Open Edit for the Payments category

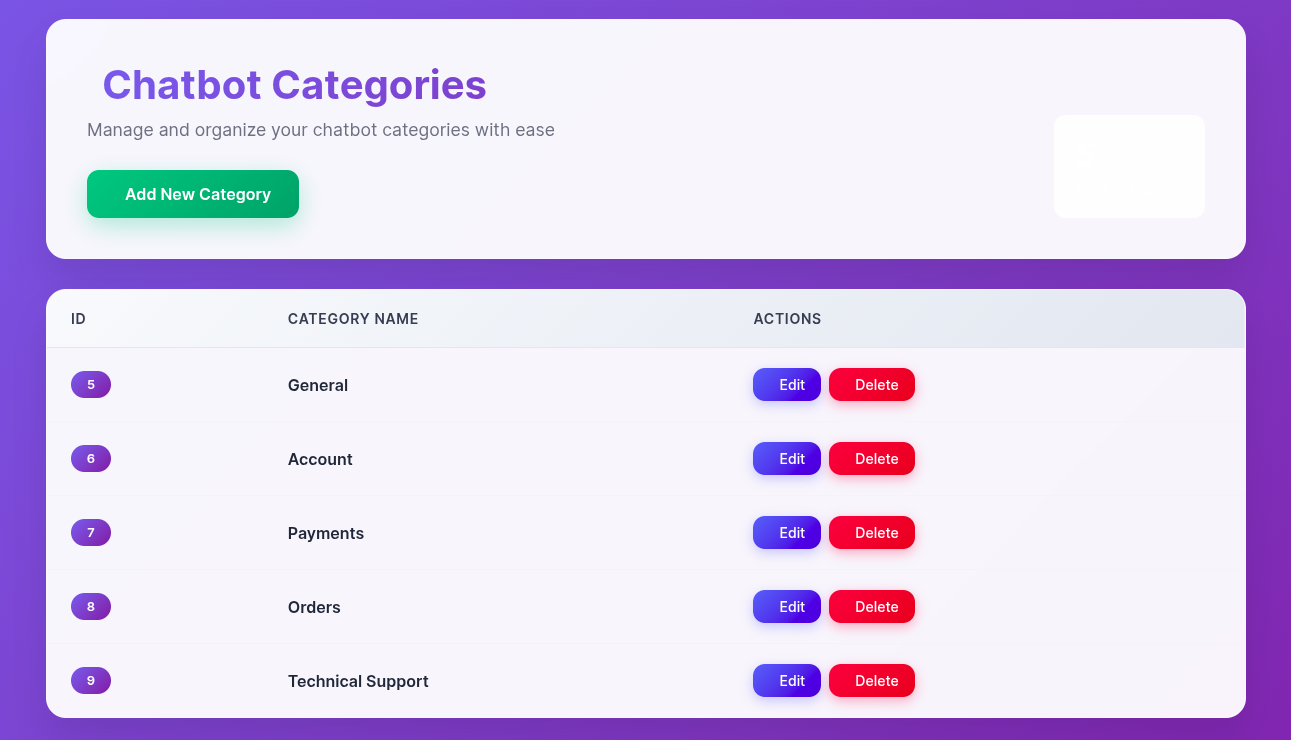click(x=787, y=533)
